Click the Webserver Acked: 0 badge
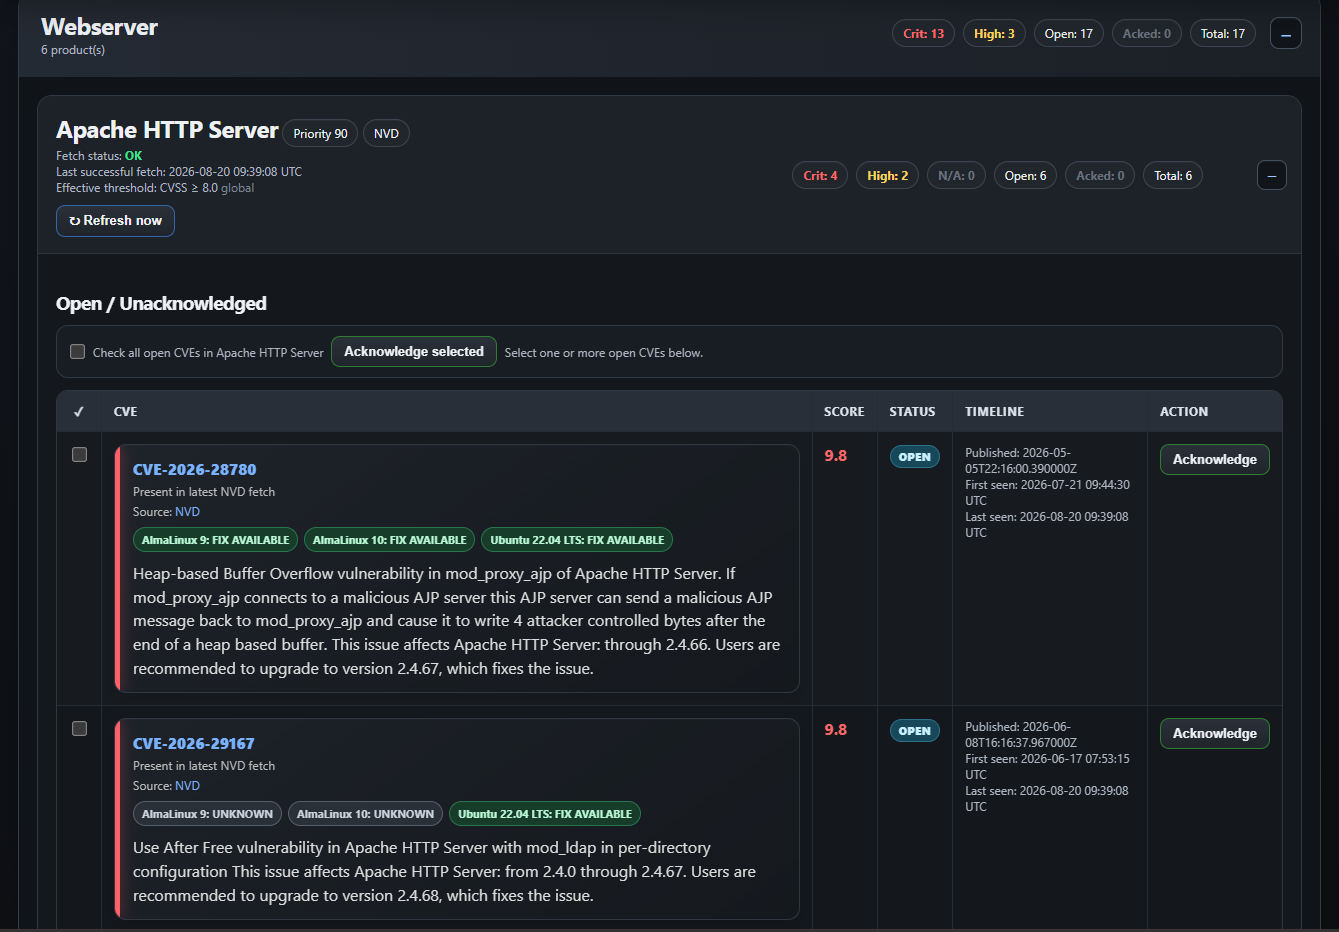1339x932 pixels. (1147, 34)
